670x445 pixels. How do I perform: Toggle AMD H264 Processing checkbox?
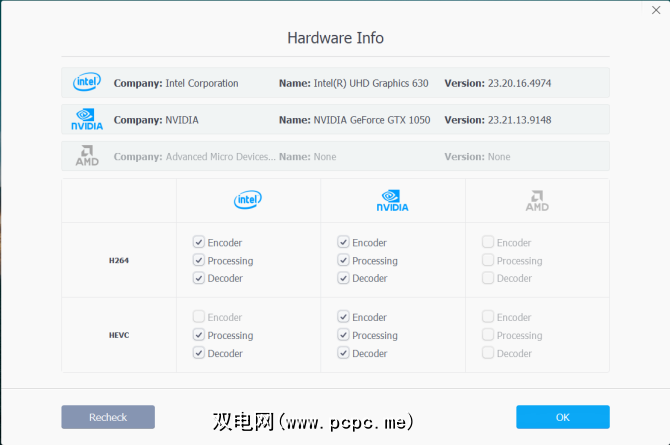488,260
